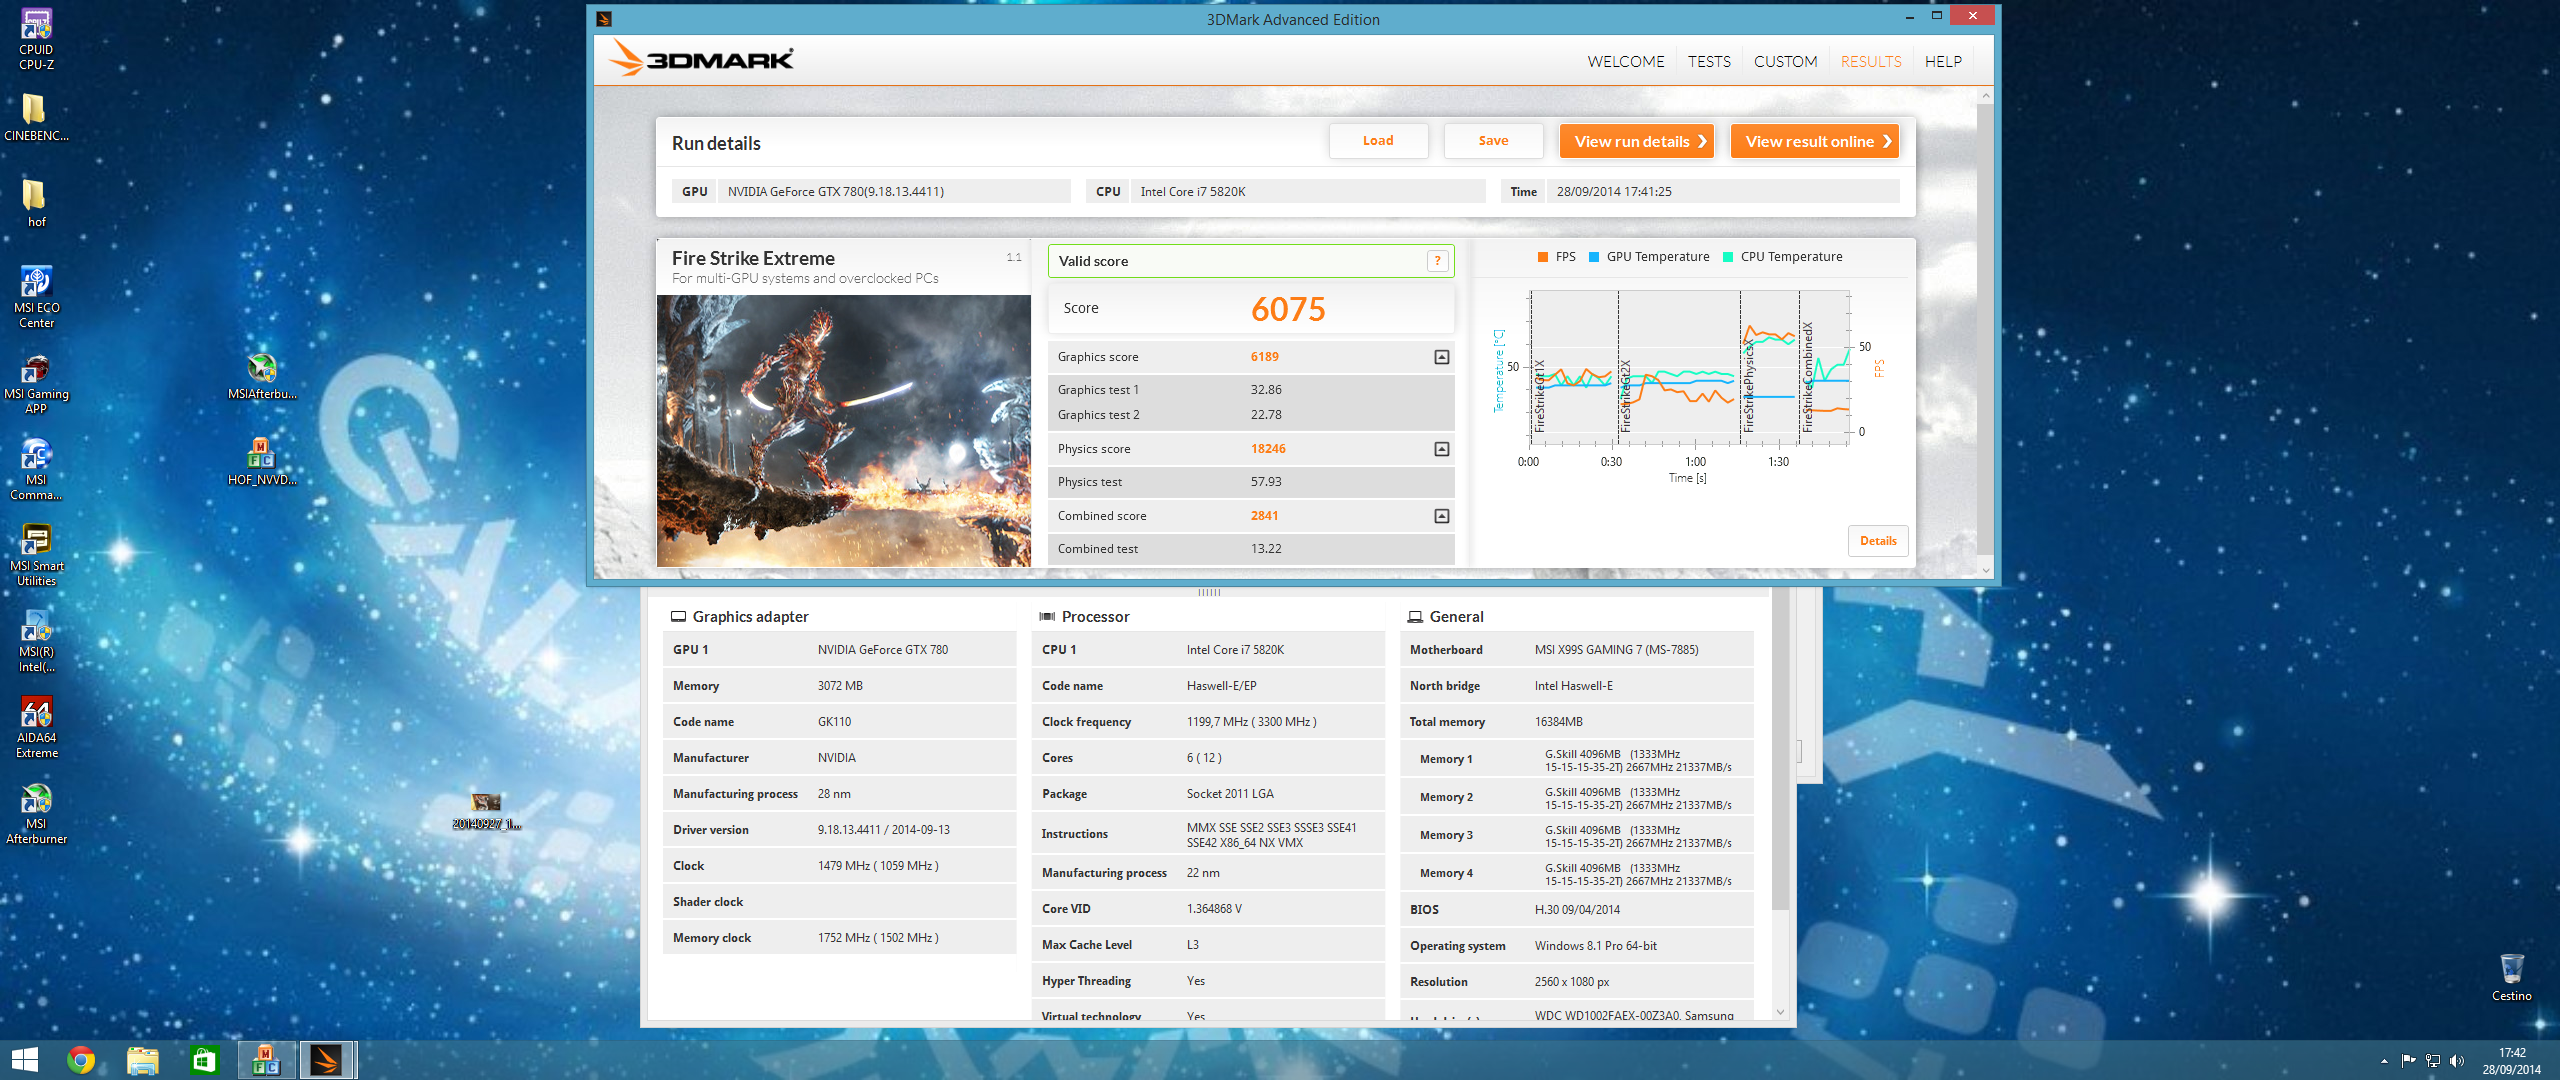2560x1080 pixels.
Task: Click the Graphics adapter section header
Action: (x=739, y=617)
